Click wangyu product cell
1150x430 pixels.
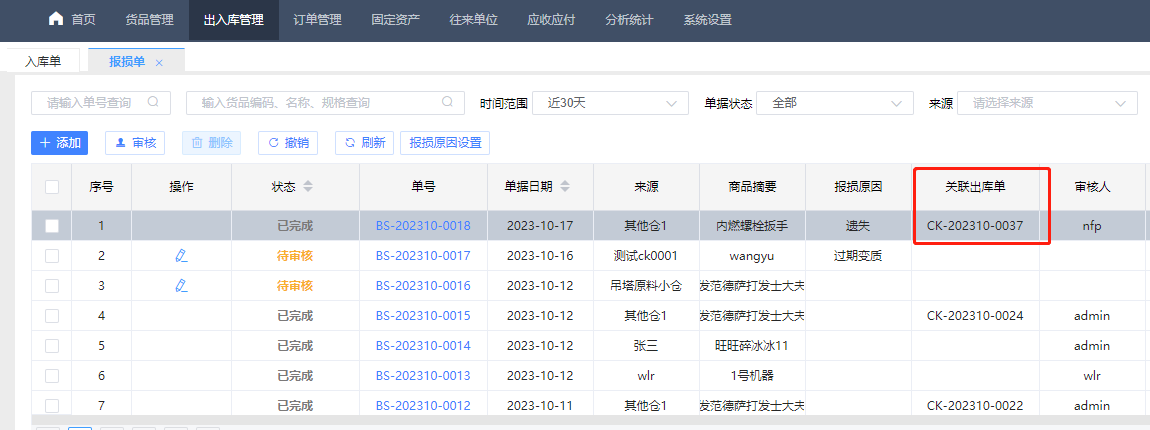pos(752,256)
